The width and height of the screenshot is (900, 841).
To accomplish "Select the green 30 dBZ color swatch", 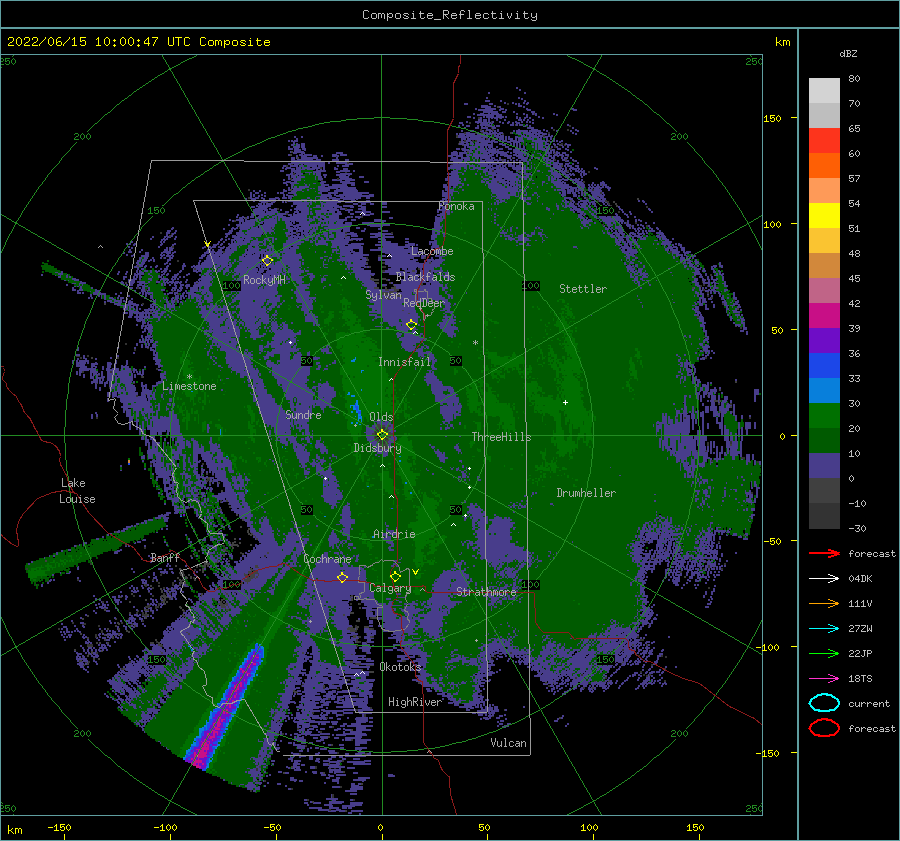I will pos(824,415).
